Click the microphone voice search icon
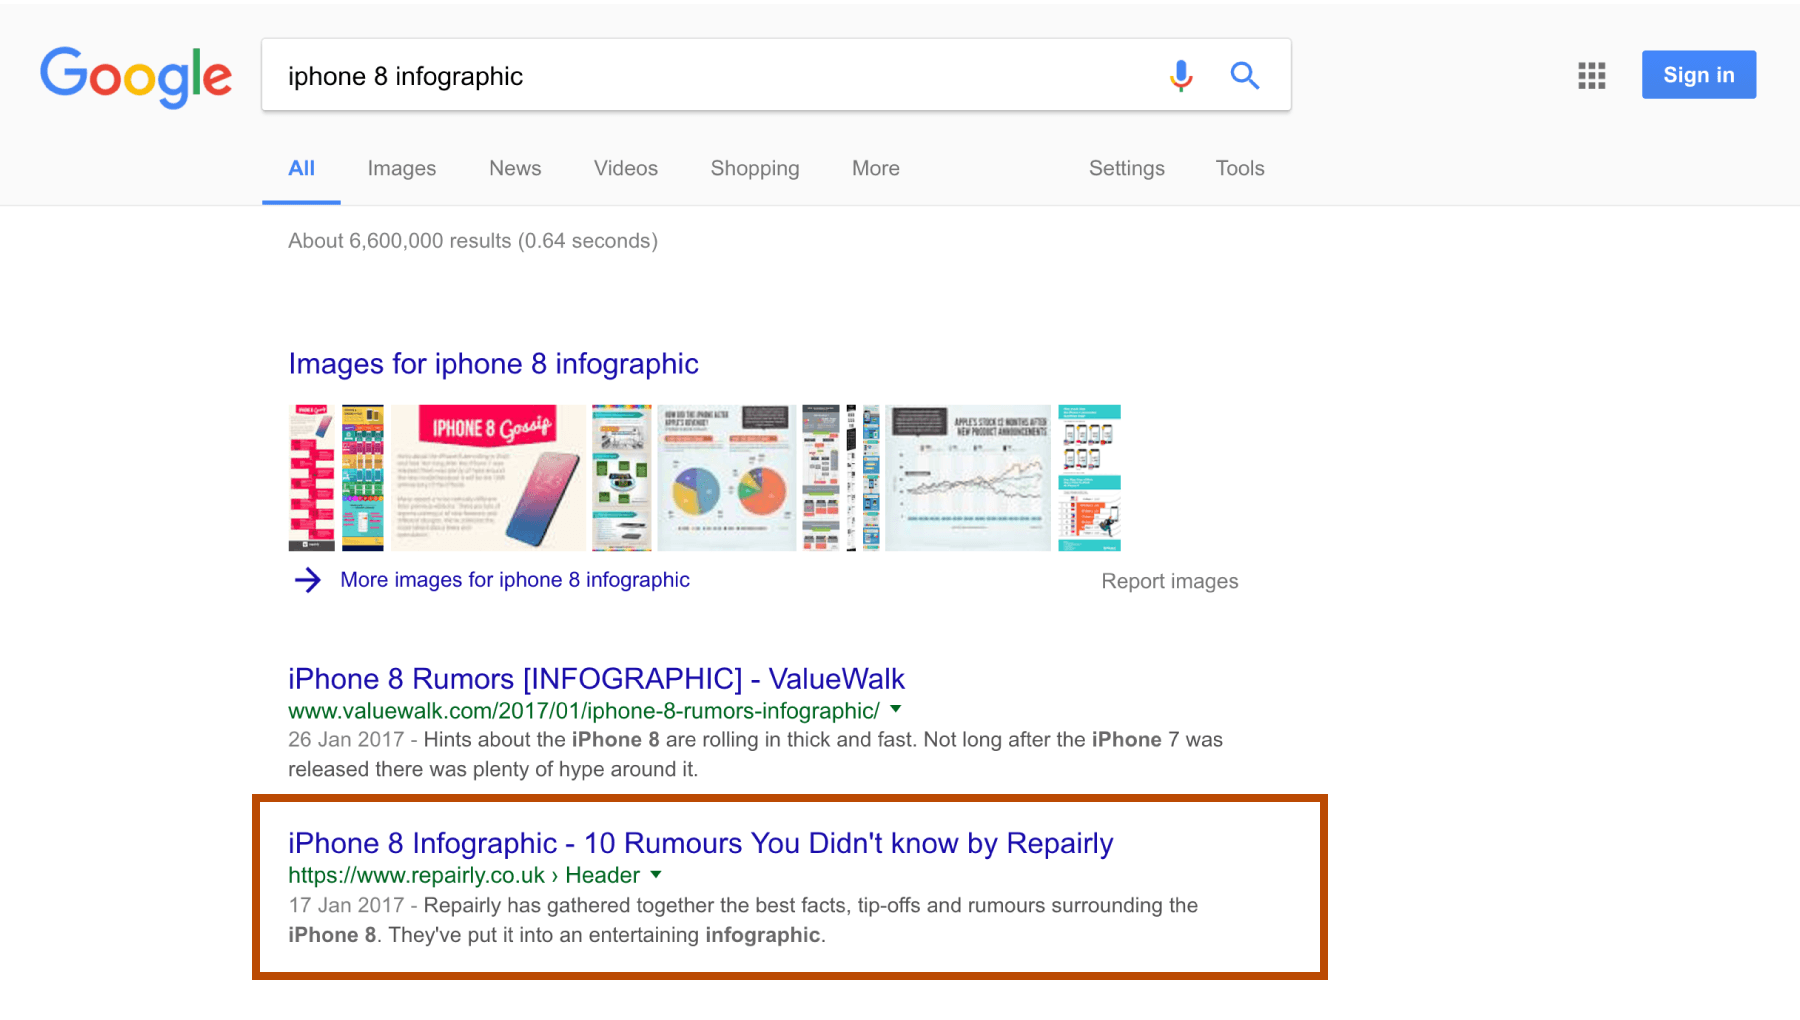 pyautogui.click(x=1181, y=76)
